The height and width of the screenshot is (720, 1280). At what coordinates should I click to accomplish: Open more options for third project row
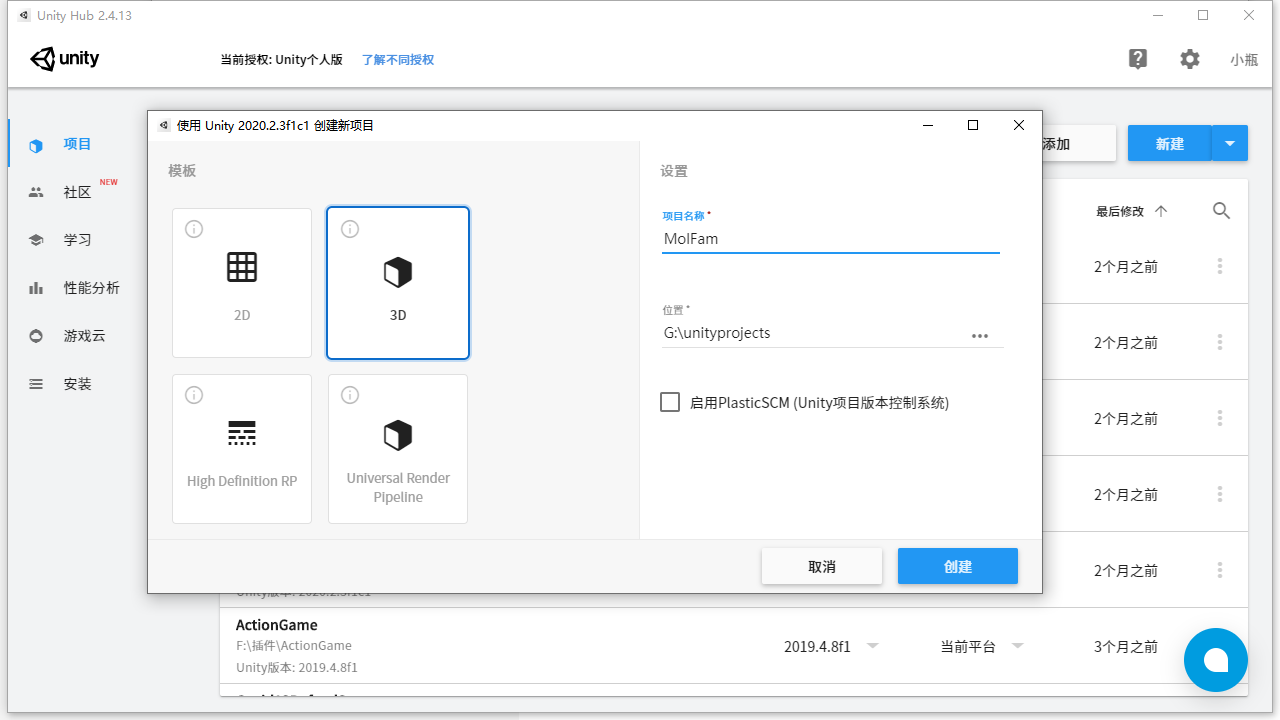1220,418
